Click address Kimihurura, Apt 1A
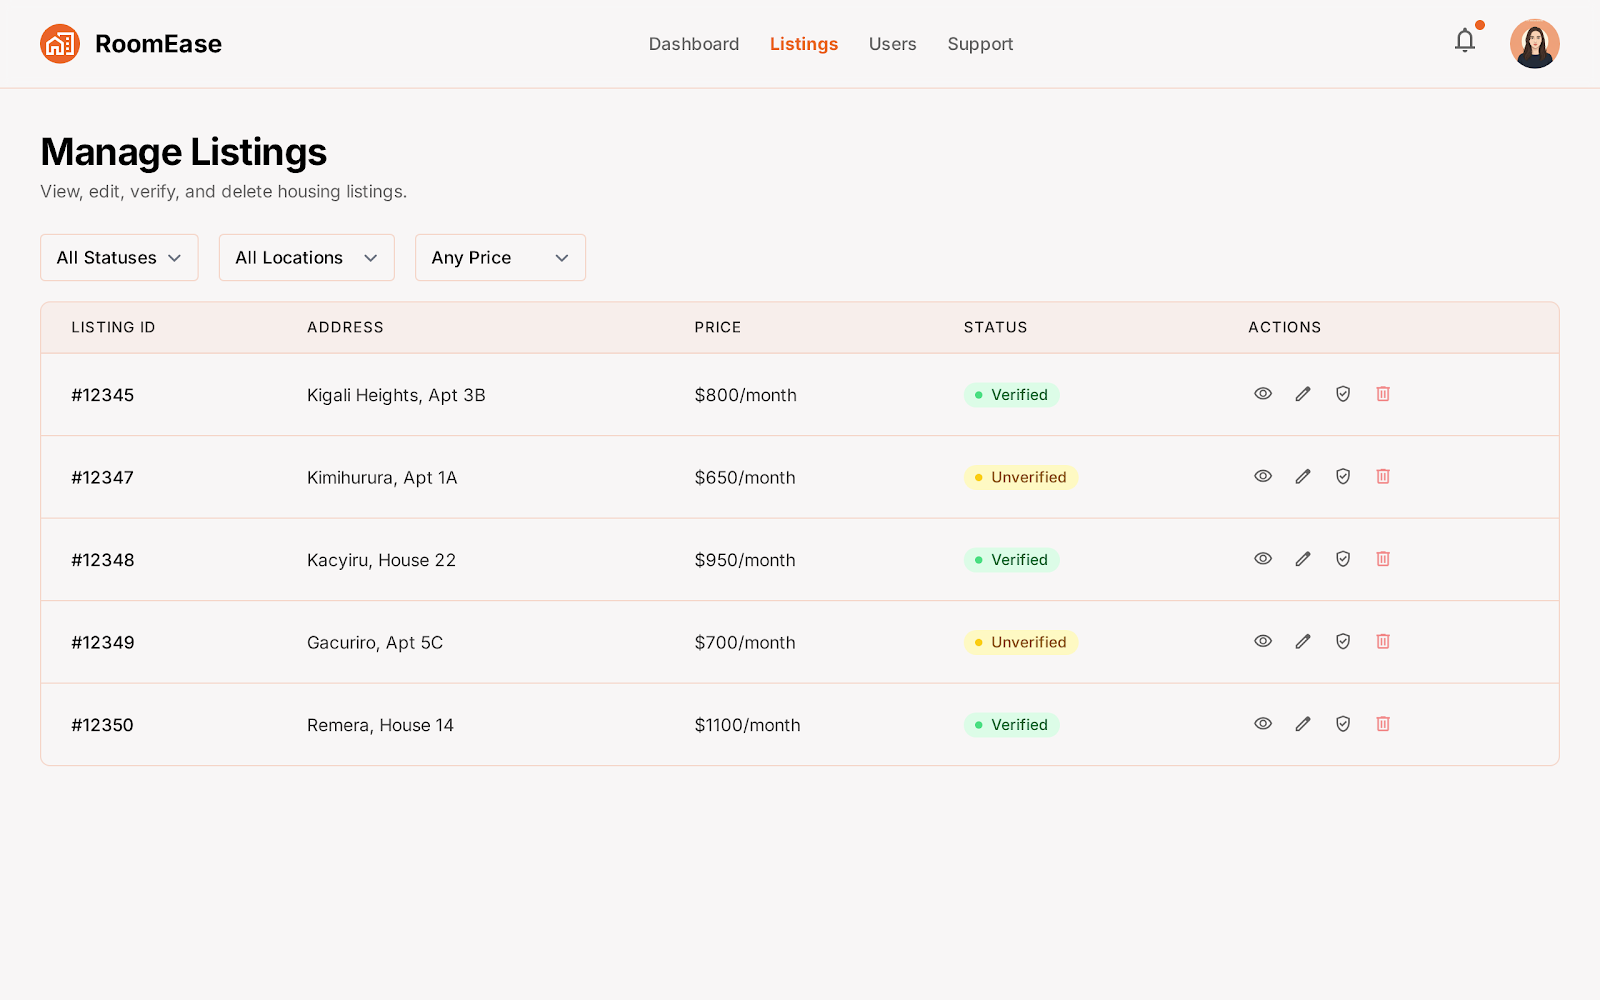1600x1000 pixels. tap(382, 477)
